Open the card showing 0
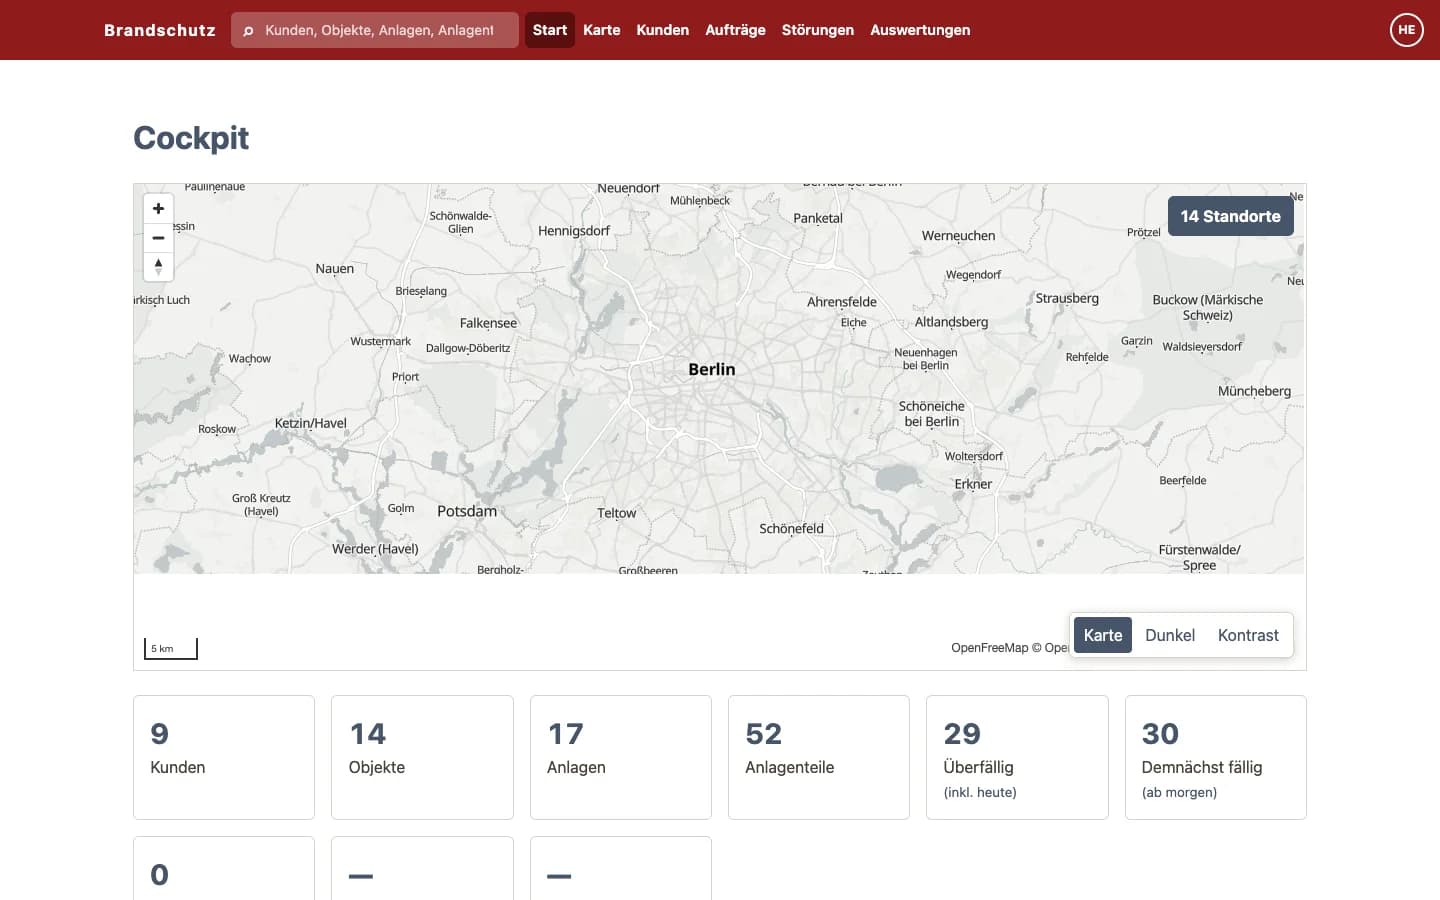This screenshot has width=1440, height=900. [224, 868]
